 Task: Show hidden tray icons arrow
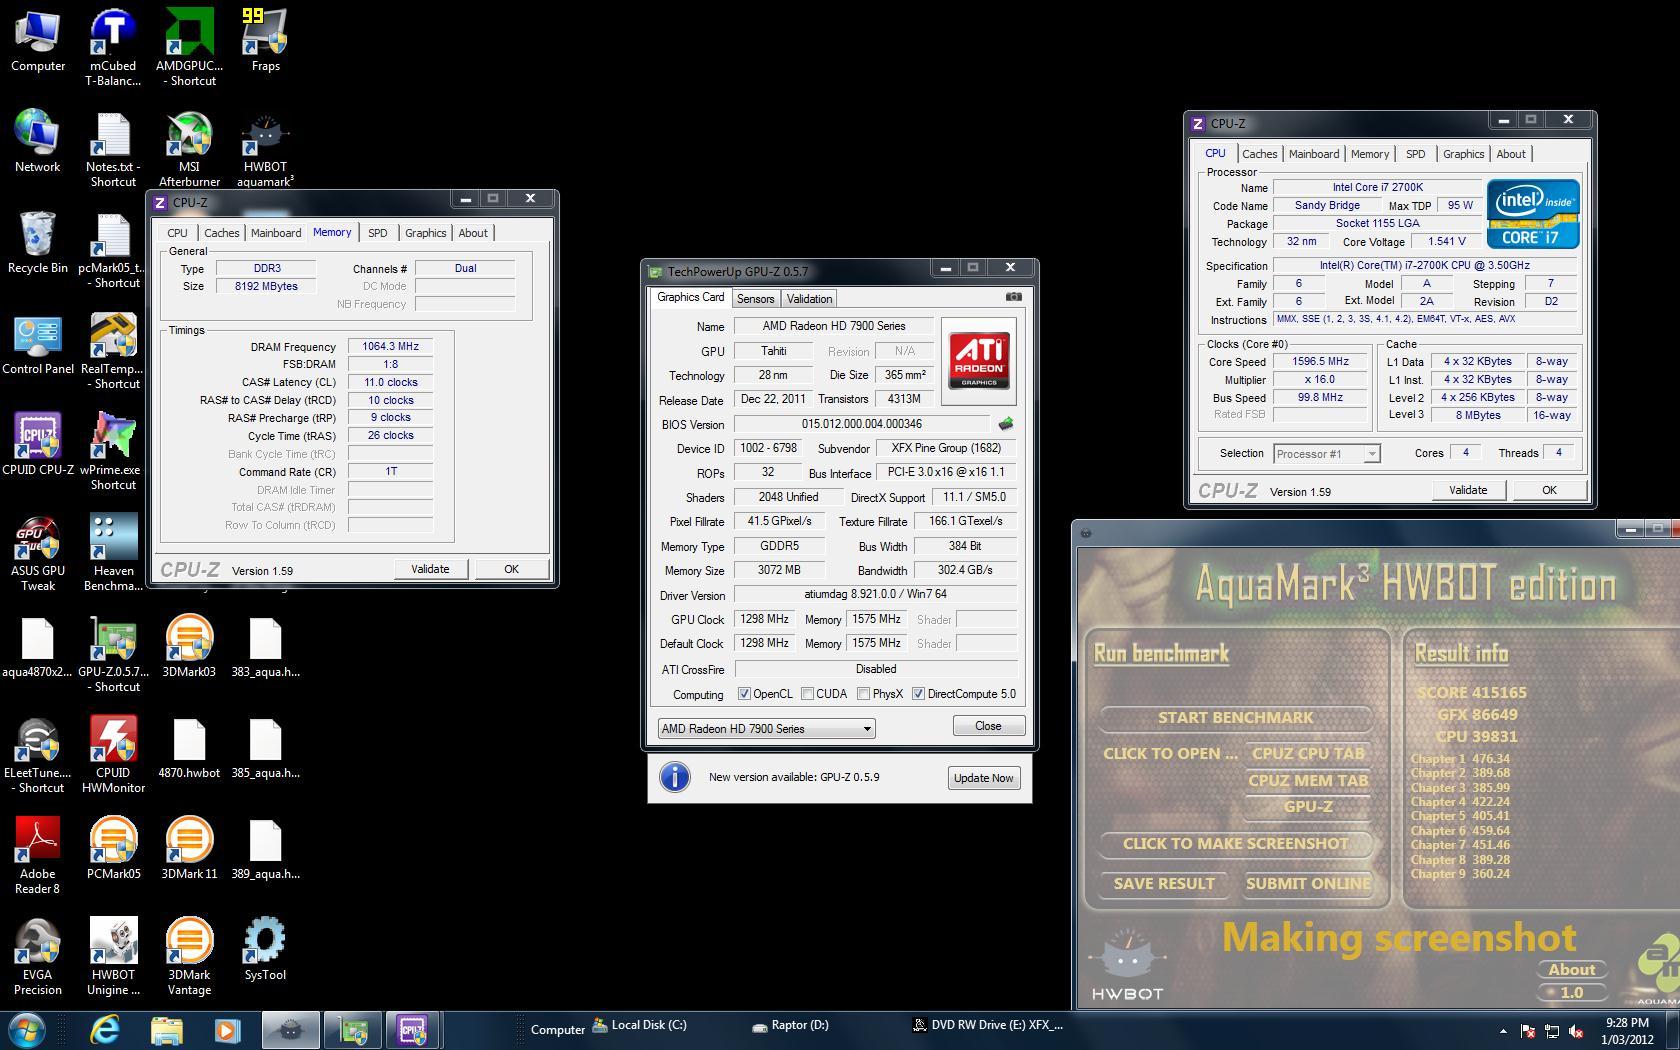1503,1031
